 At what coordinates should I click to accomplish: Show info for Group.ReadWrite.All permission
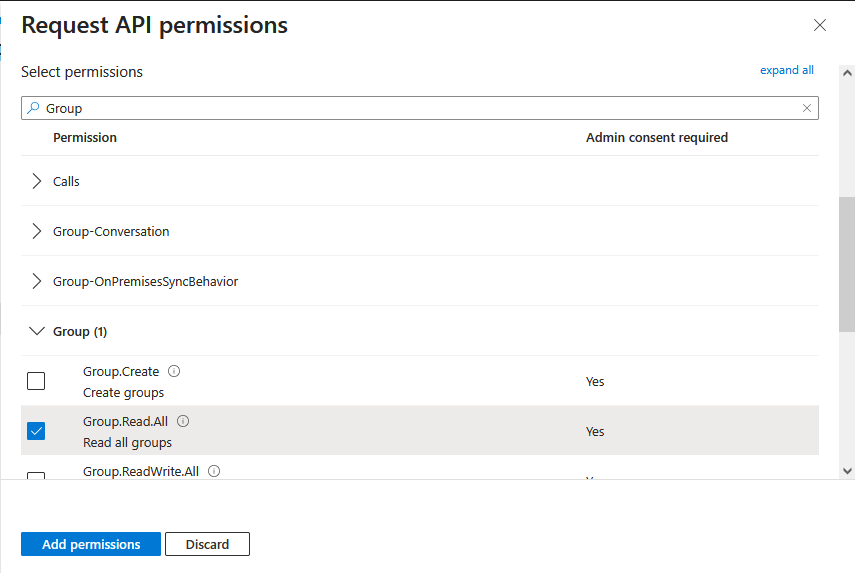point(214,471)
